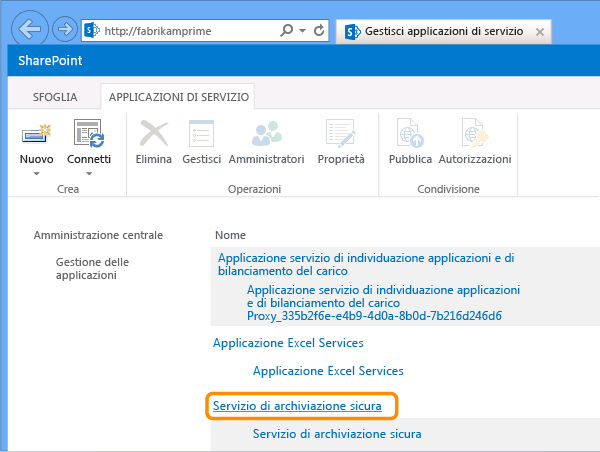Open the Proxy_335b2f6e-e4b9 proxy link
600x452 pixels.
click(x=383, y=303)
